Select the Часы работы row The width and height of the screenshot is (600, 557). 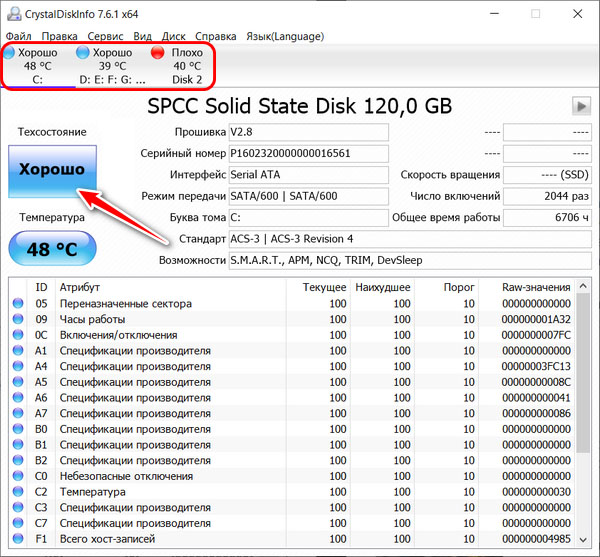point(292,319)
